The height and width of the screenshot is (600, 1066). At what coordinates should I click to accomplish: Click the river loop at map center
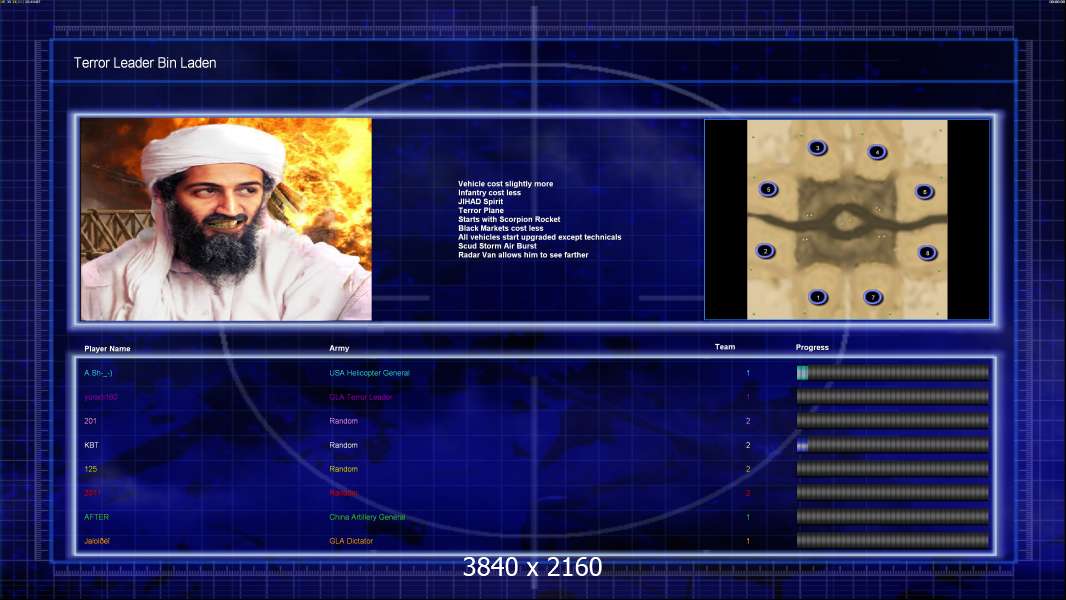click(845, 222)
